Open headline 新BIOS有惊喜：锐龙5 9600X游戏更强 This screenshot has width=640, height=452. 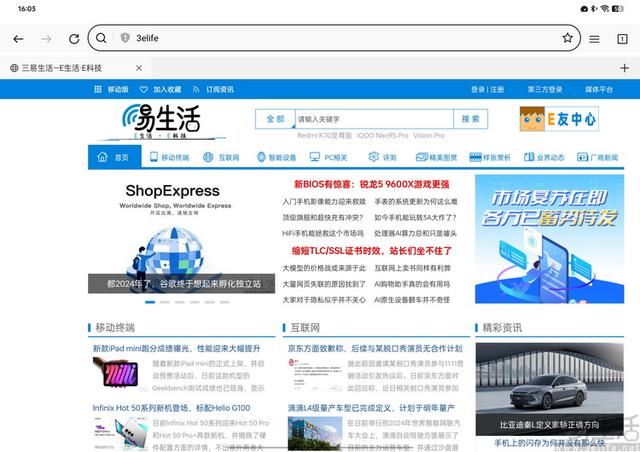(x=371, y=184)
